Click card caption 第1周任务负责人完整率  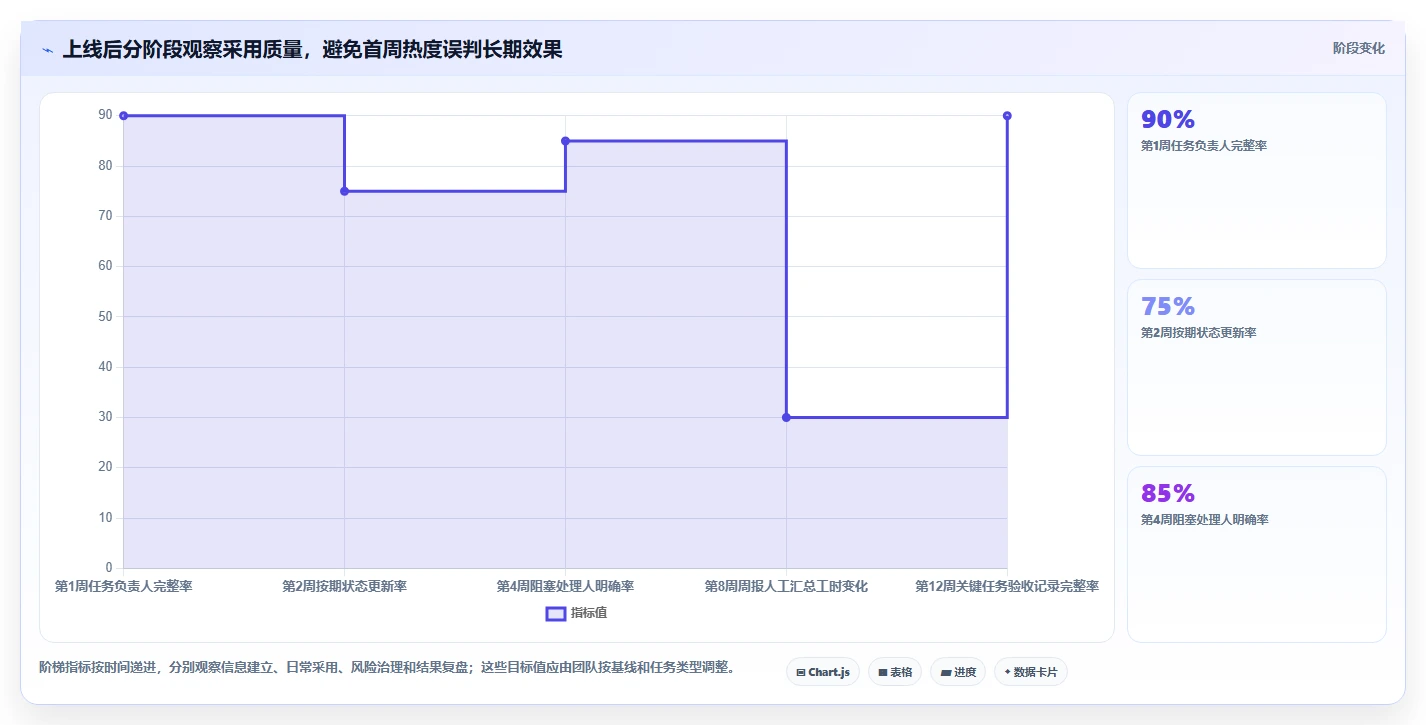(1204, 146)
